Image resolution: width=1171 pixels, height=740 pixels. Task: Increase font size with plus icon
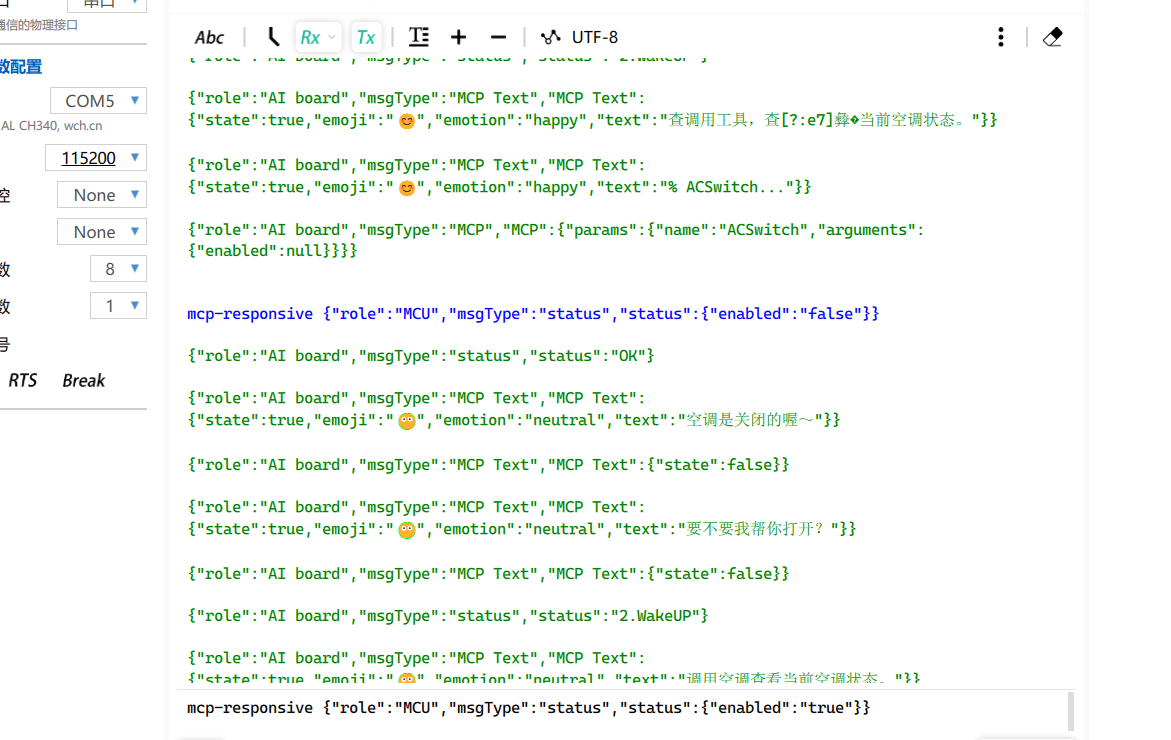pyautogui.click(x=458, y=37)
